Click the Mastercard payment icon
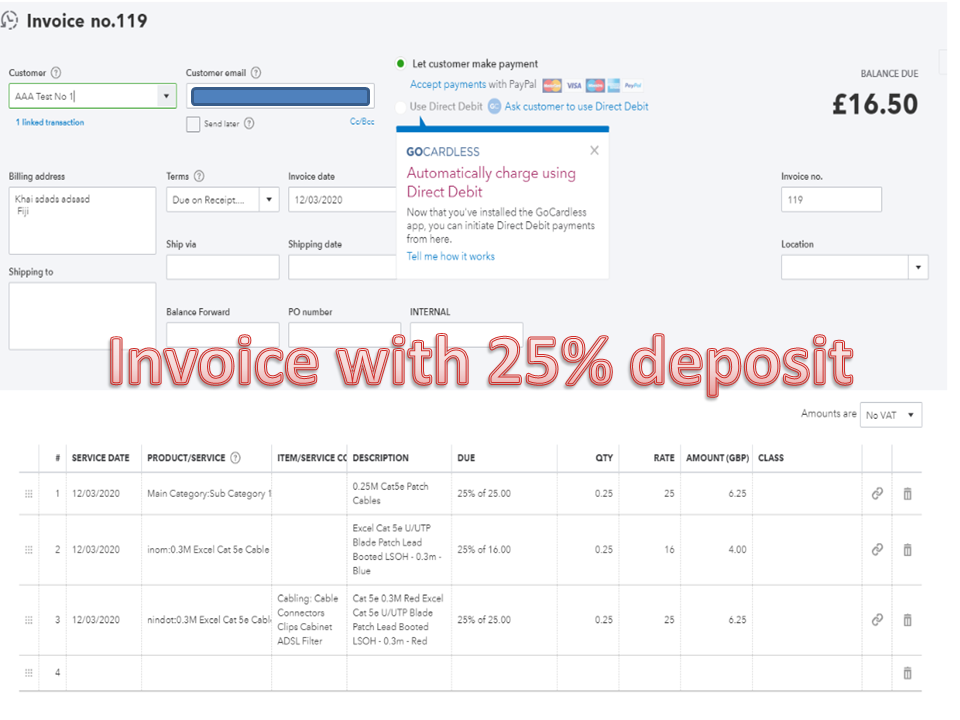The image size is (960, 720). point(552,85)
